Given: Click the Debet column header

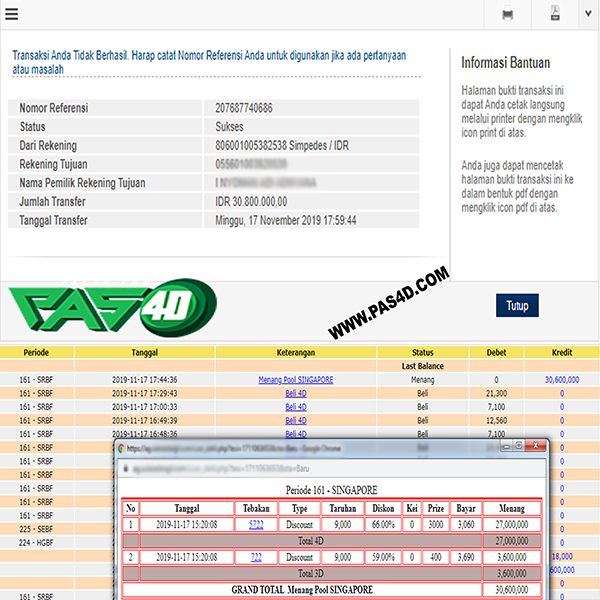Looking at the screenshot, I should click(496, 352).
